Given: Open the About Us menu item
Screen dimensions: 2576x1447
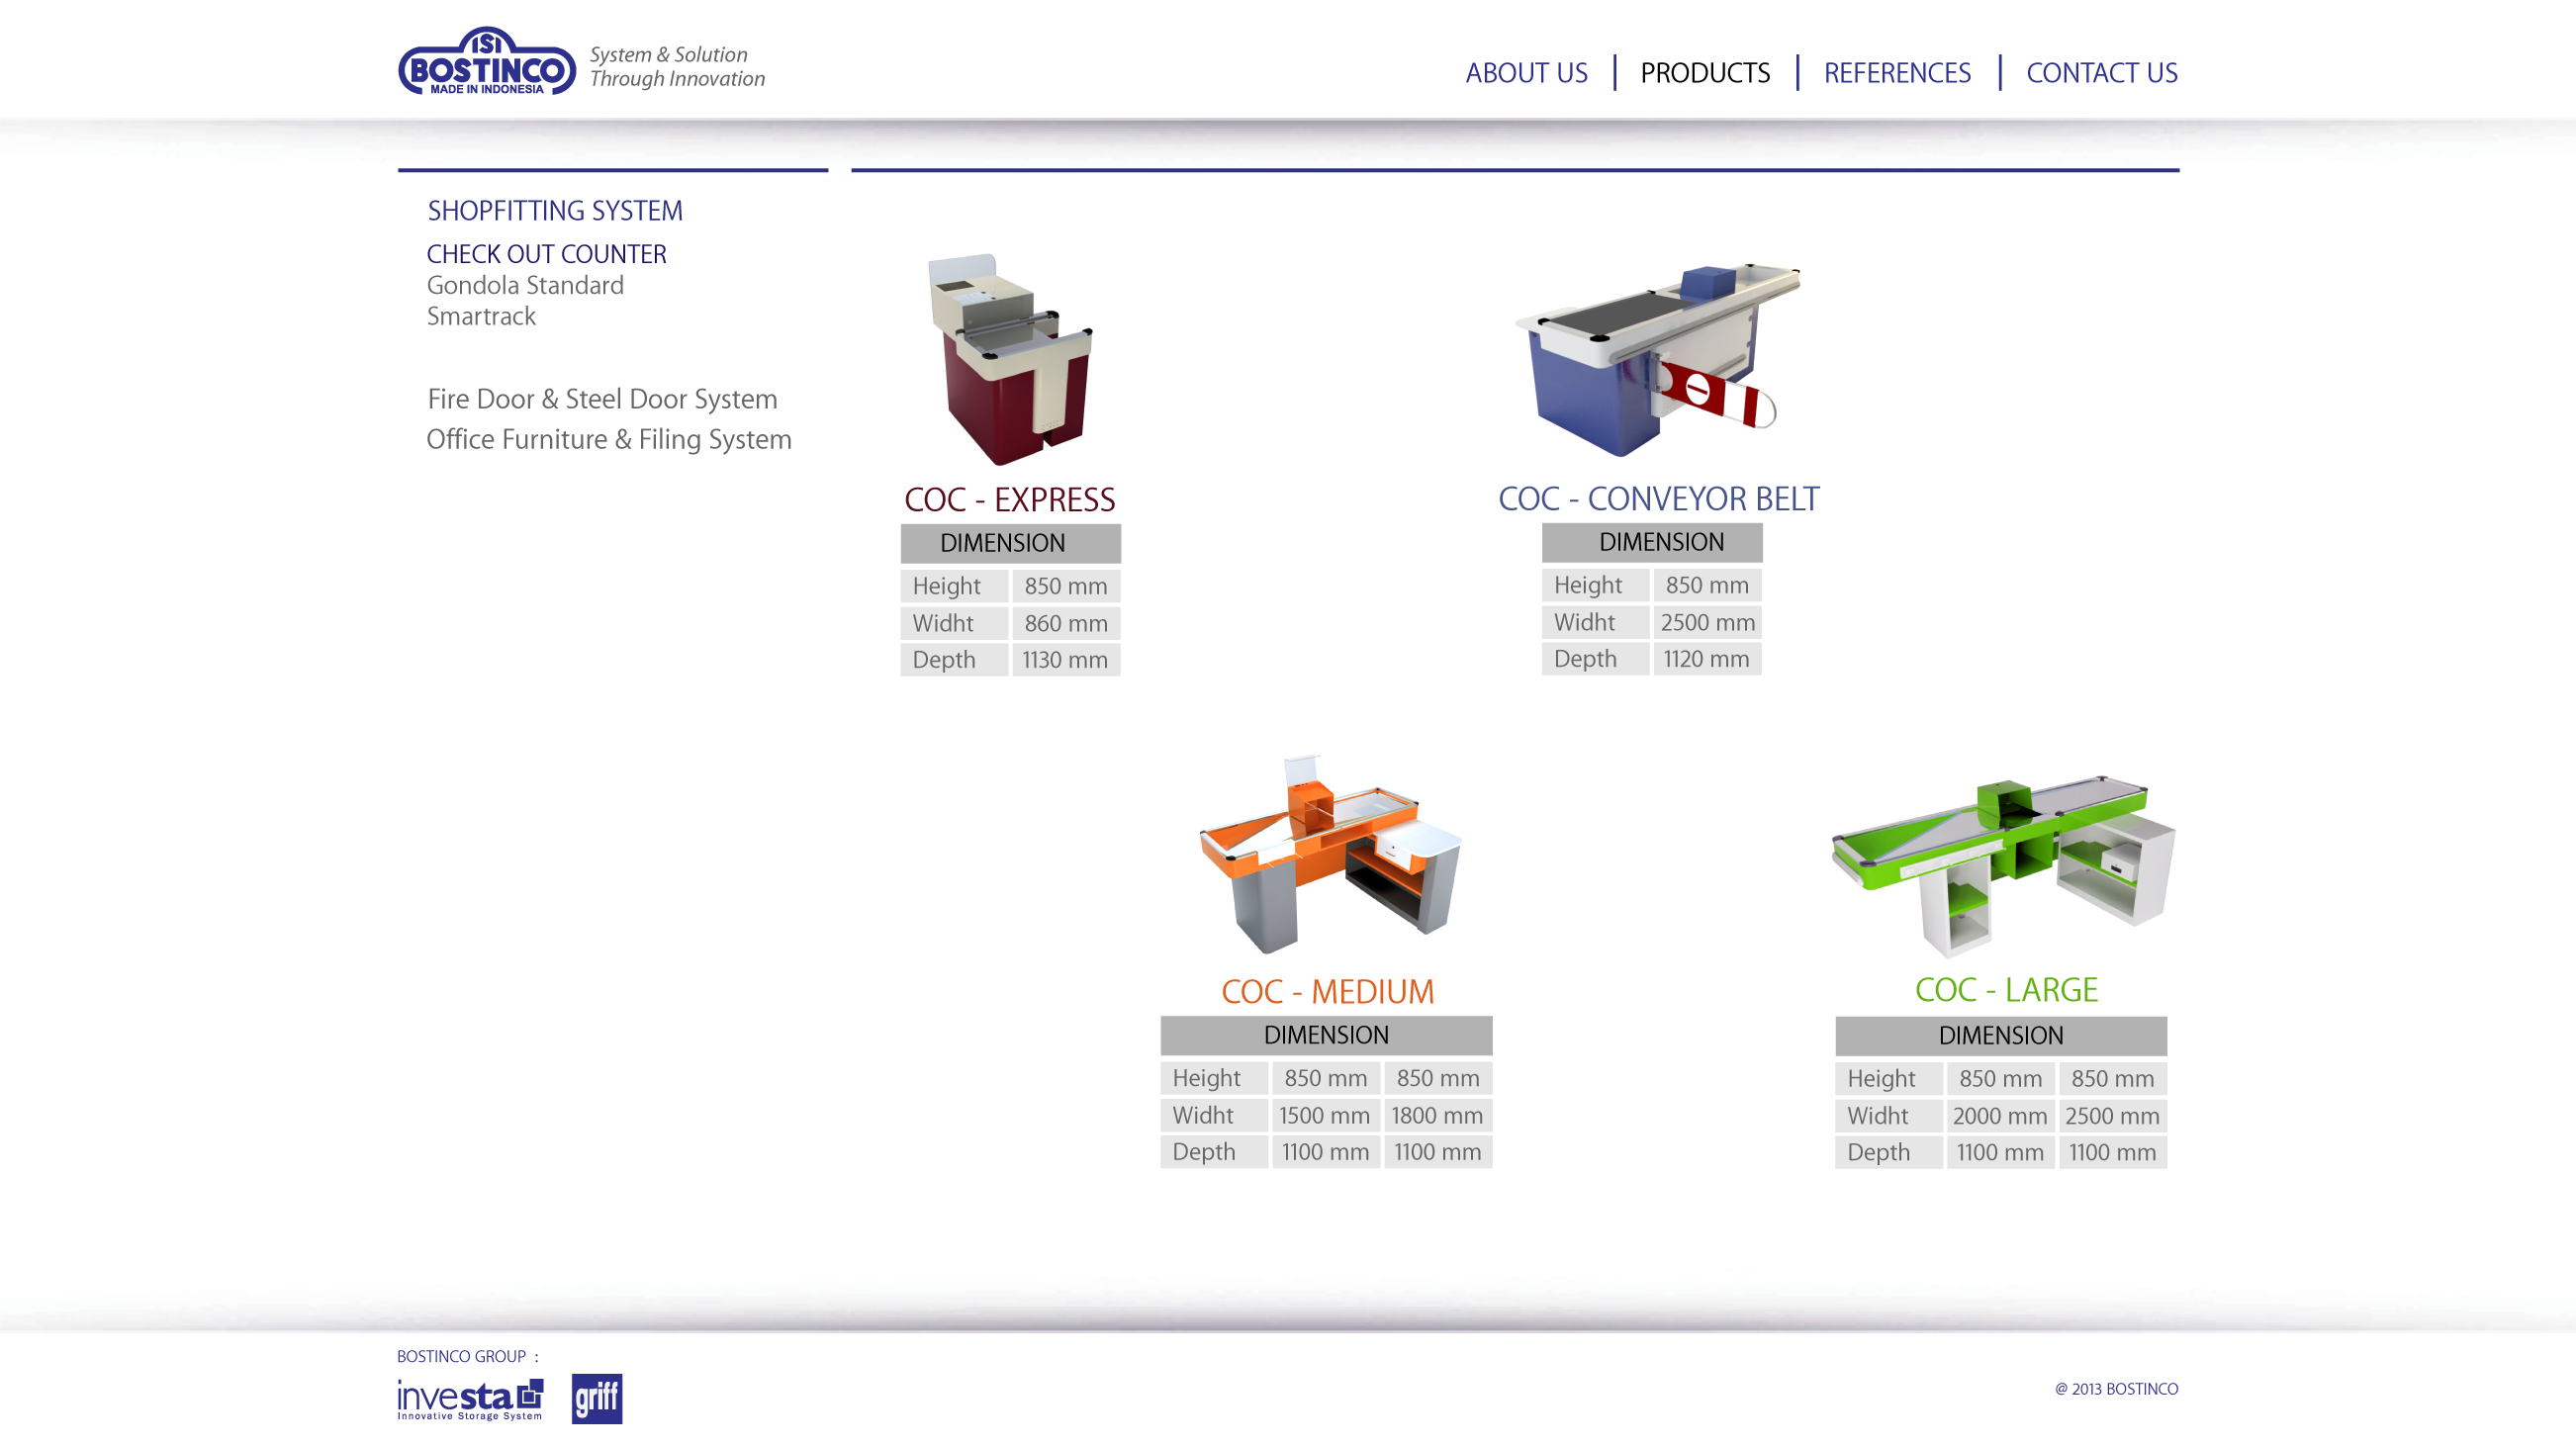Looking at the screenshot, I should coord(1526,73).
